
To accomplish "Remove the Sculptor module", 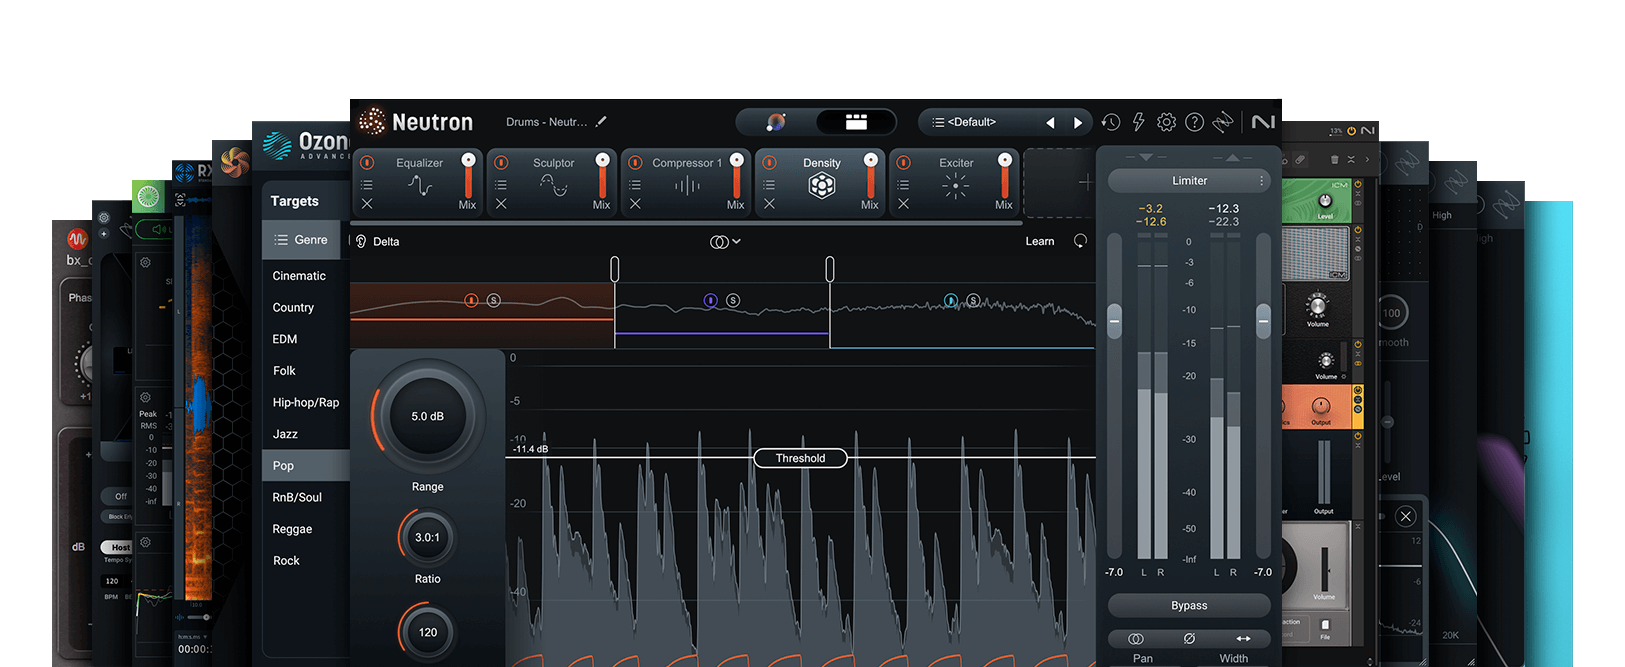I will click(x=501, y=204).
